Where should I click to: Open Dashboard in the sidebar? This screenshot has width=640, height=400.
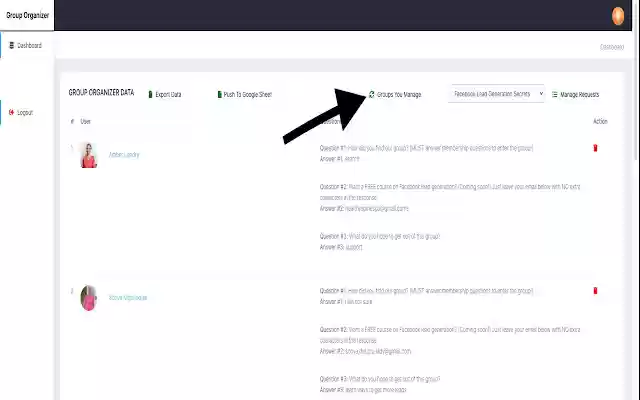27,45
